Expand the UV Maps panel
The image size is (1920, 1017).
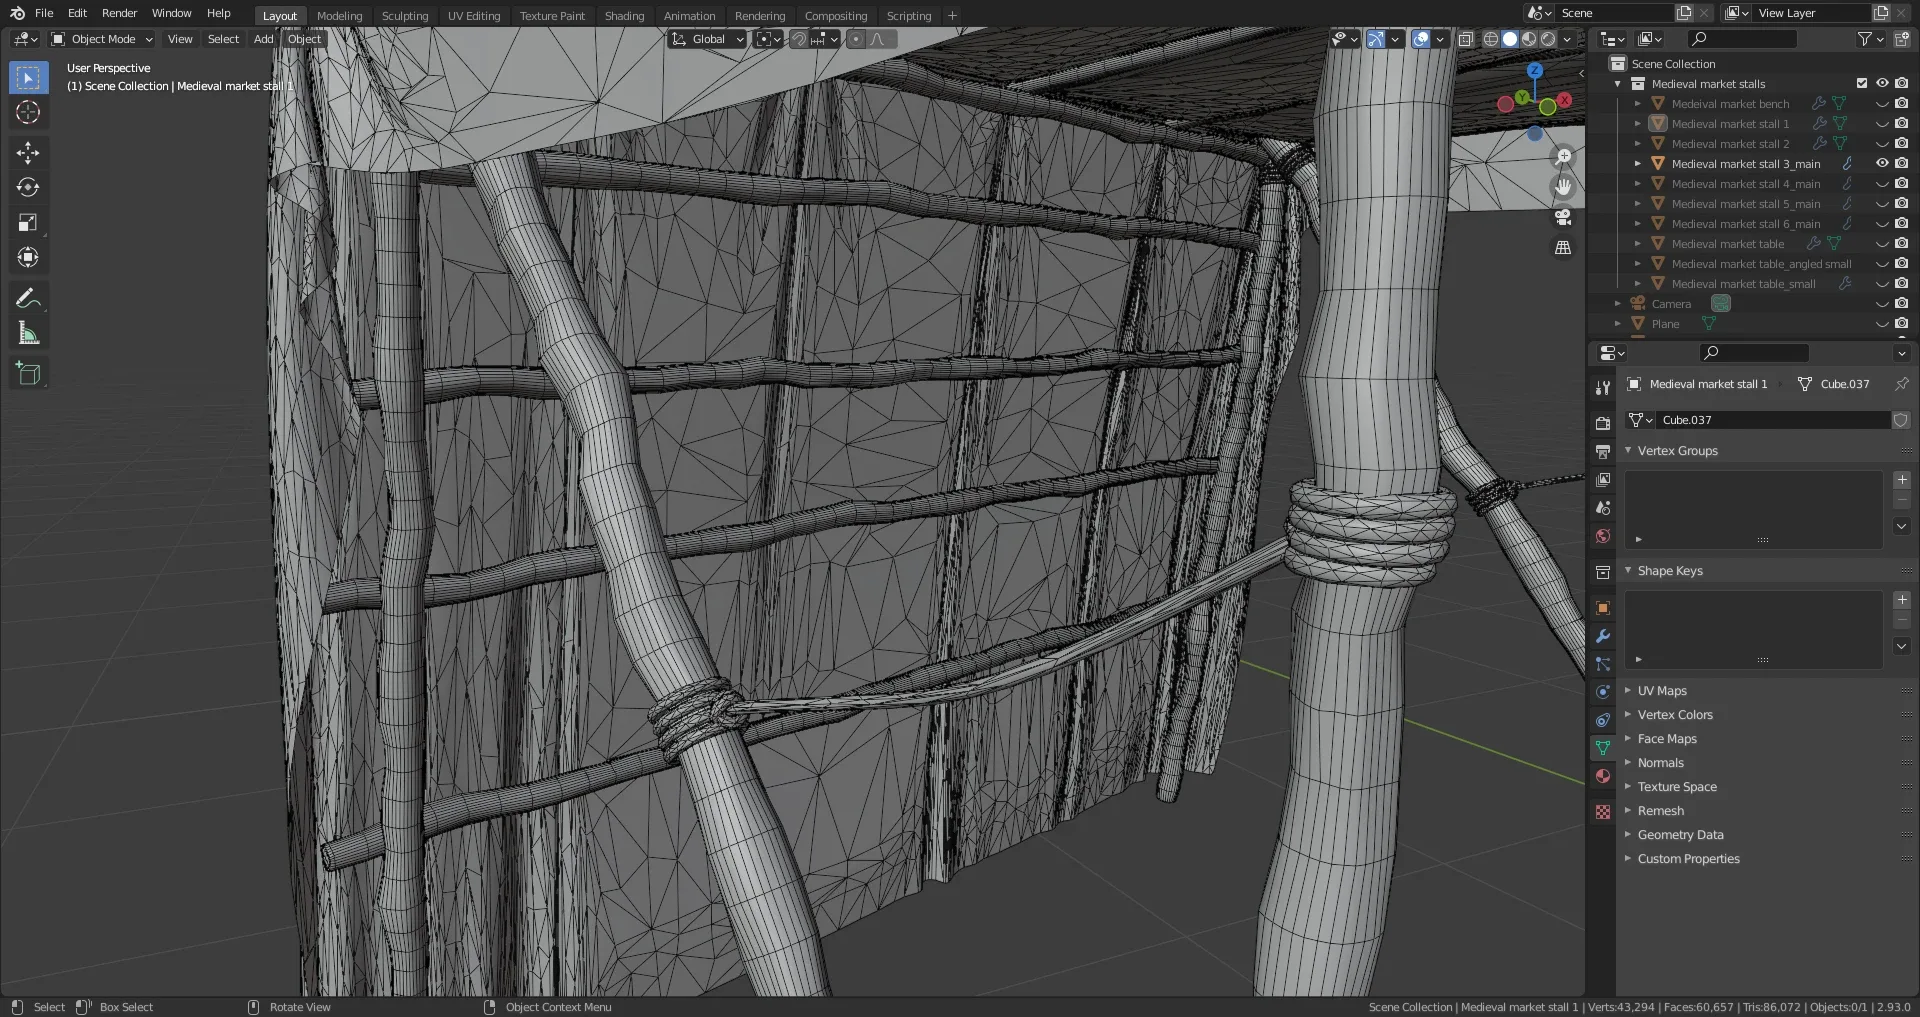click(x=1661, y=691)
